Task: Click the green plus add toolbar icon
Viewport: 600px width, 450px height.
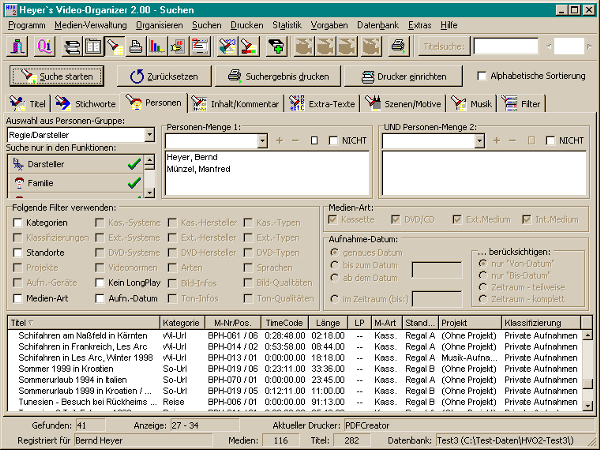Action: [x=277, y=46]
